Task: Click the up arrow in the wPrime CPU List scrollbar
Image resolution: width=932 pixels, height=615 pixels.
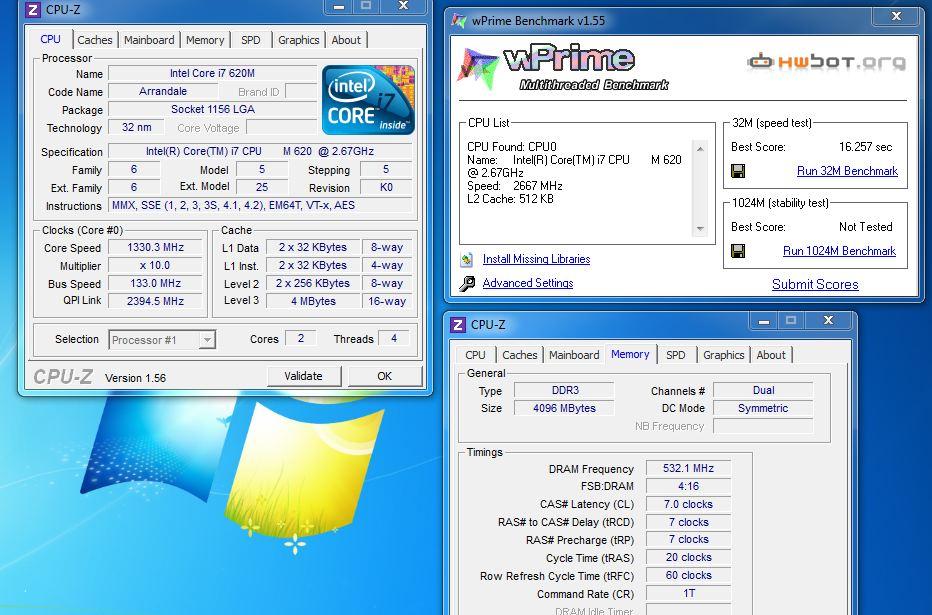Action: tap(700, 149)
